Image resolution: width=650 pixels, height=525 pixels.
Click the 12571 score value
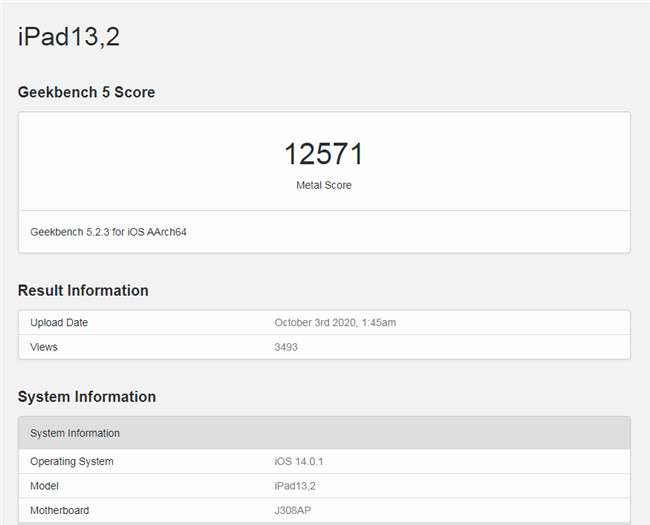pos(324,154)
